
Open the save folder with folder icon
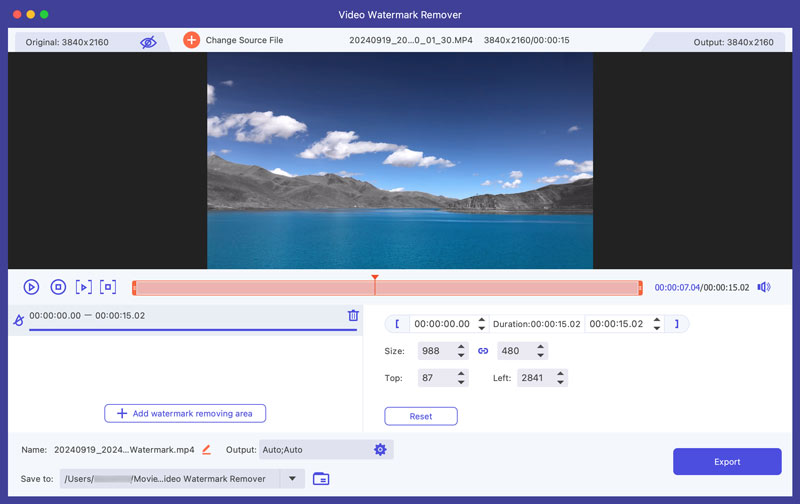[x=321, y=479]
